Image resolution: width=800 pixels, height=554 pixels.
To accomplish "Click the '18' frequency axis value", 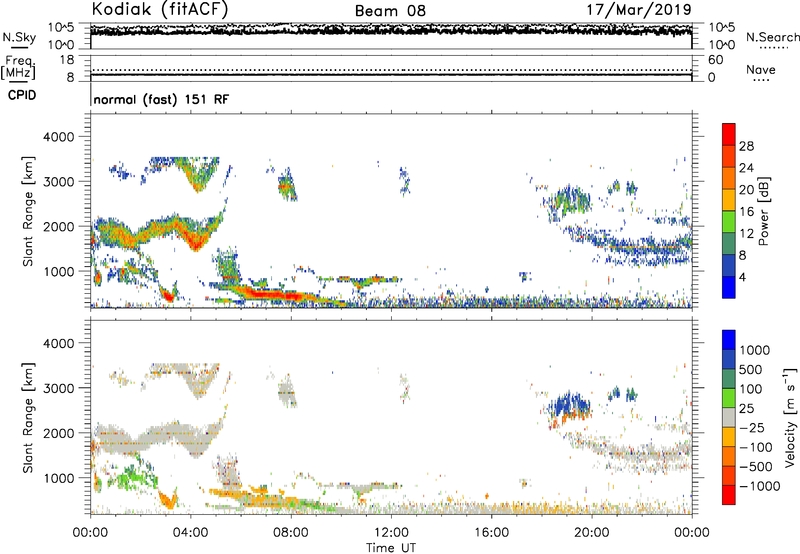I will (x=67, y=60).
